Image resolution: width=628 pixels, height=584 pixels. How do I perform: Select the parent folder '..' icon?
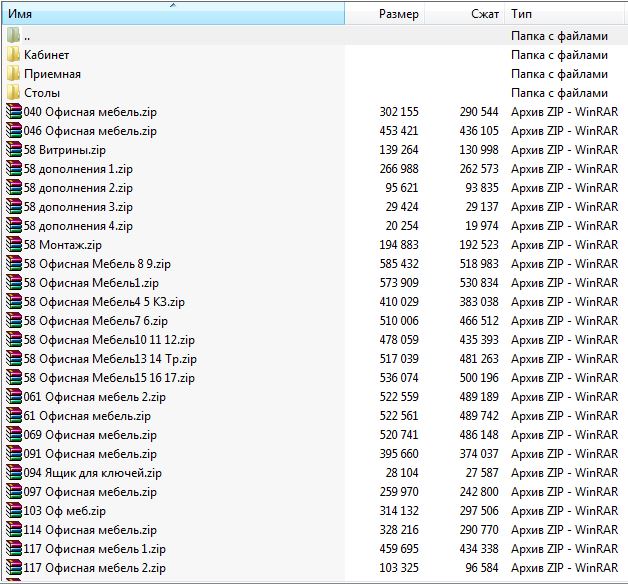[x=13, y=36]
